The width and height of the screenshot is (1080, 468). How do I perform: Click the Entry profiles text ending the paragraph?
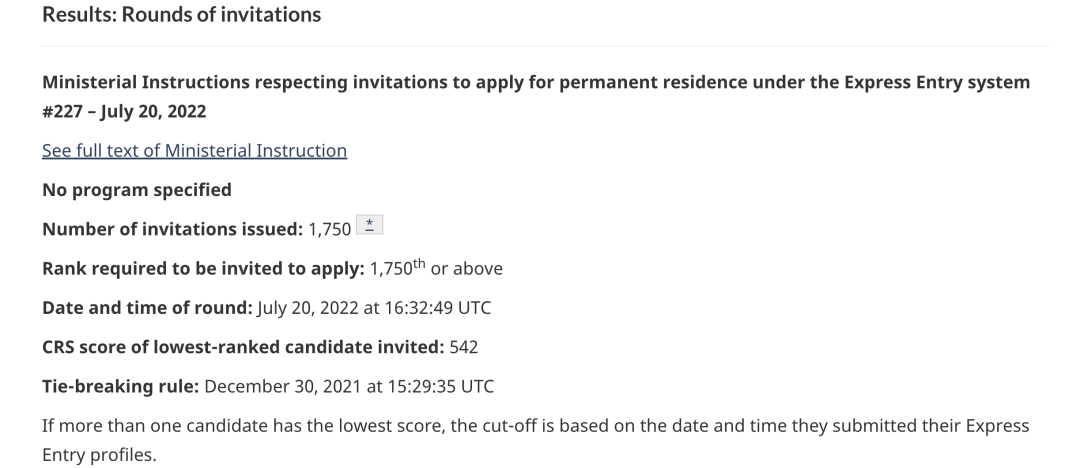99,455
